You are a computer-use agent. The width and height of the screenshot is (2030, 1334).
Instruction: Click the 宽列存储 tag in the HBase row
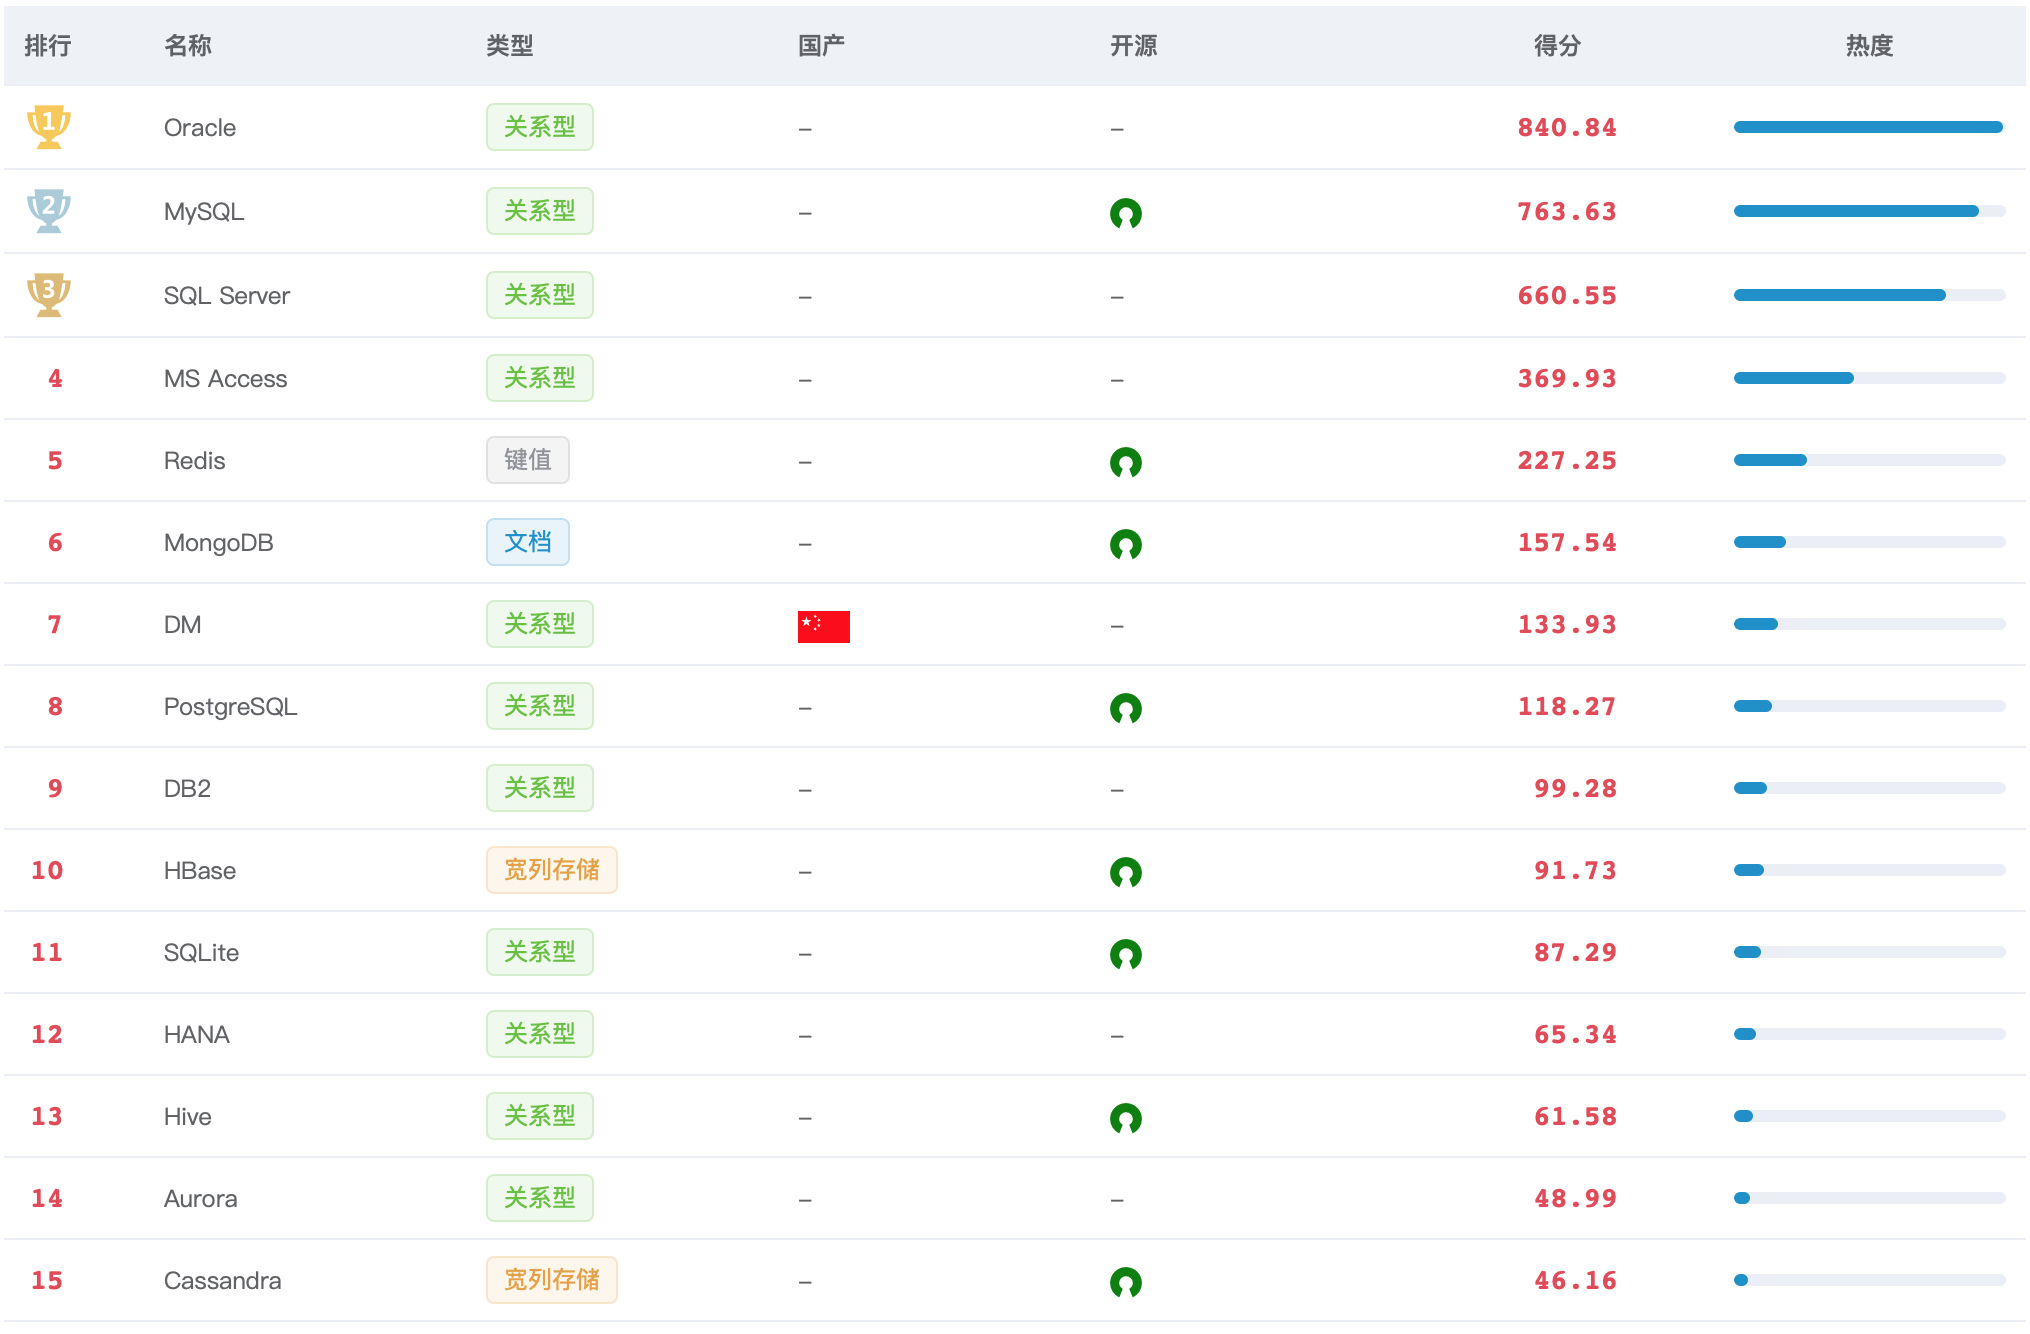point(551,870)
